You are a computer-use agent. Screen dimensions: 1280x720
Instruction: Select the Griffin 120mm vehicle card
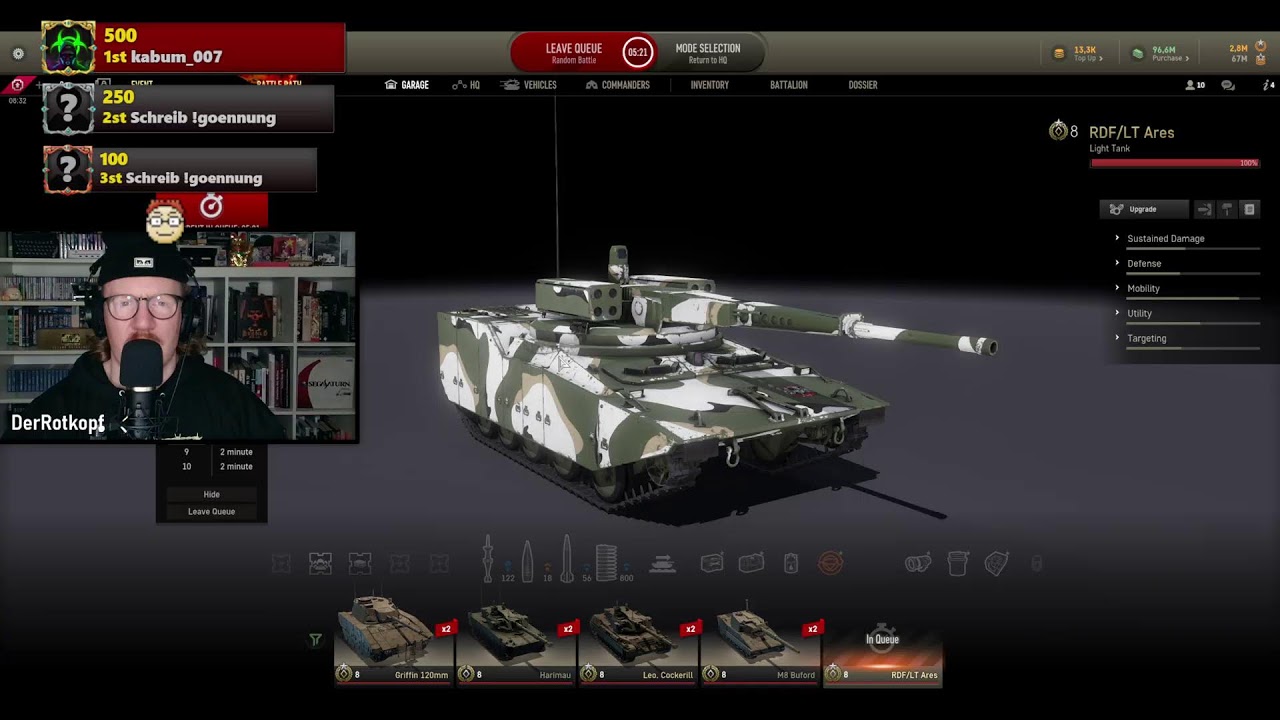394,639
